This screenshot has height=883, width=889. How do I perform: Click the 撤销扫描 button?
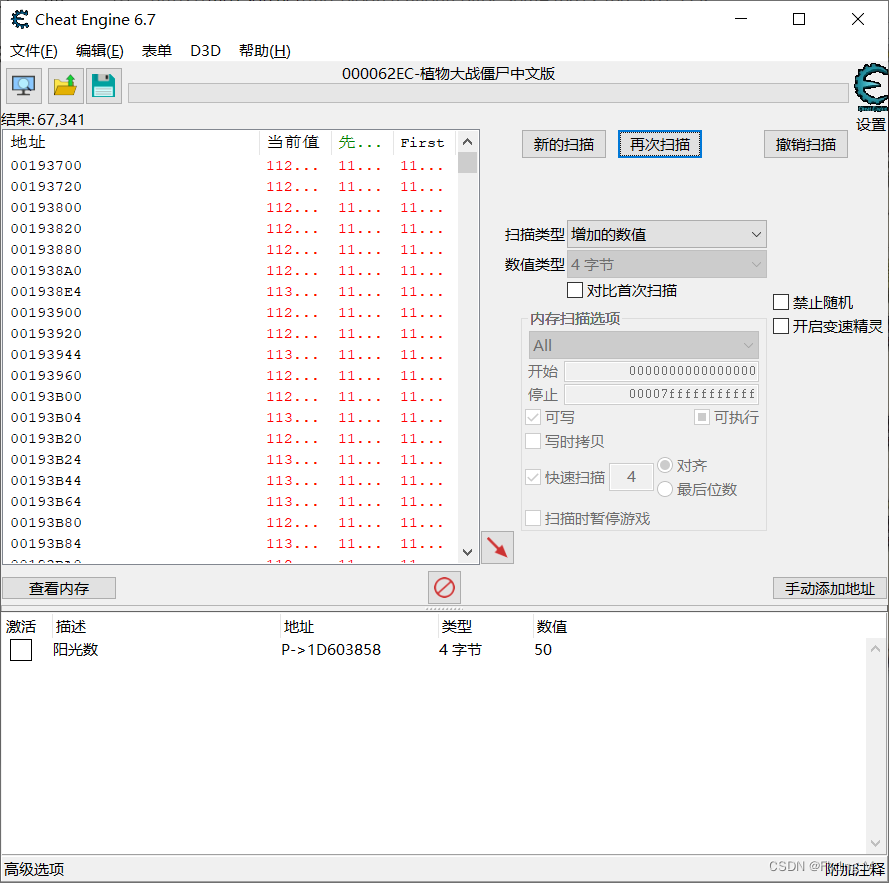coord(806,144)
